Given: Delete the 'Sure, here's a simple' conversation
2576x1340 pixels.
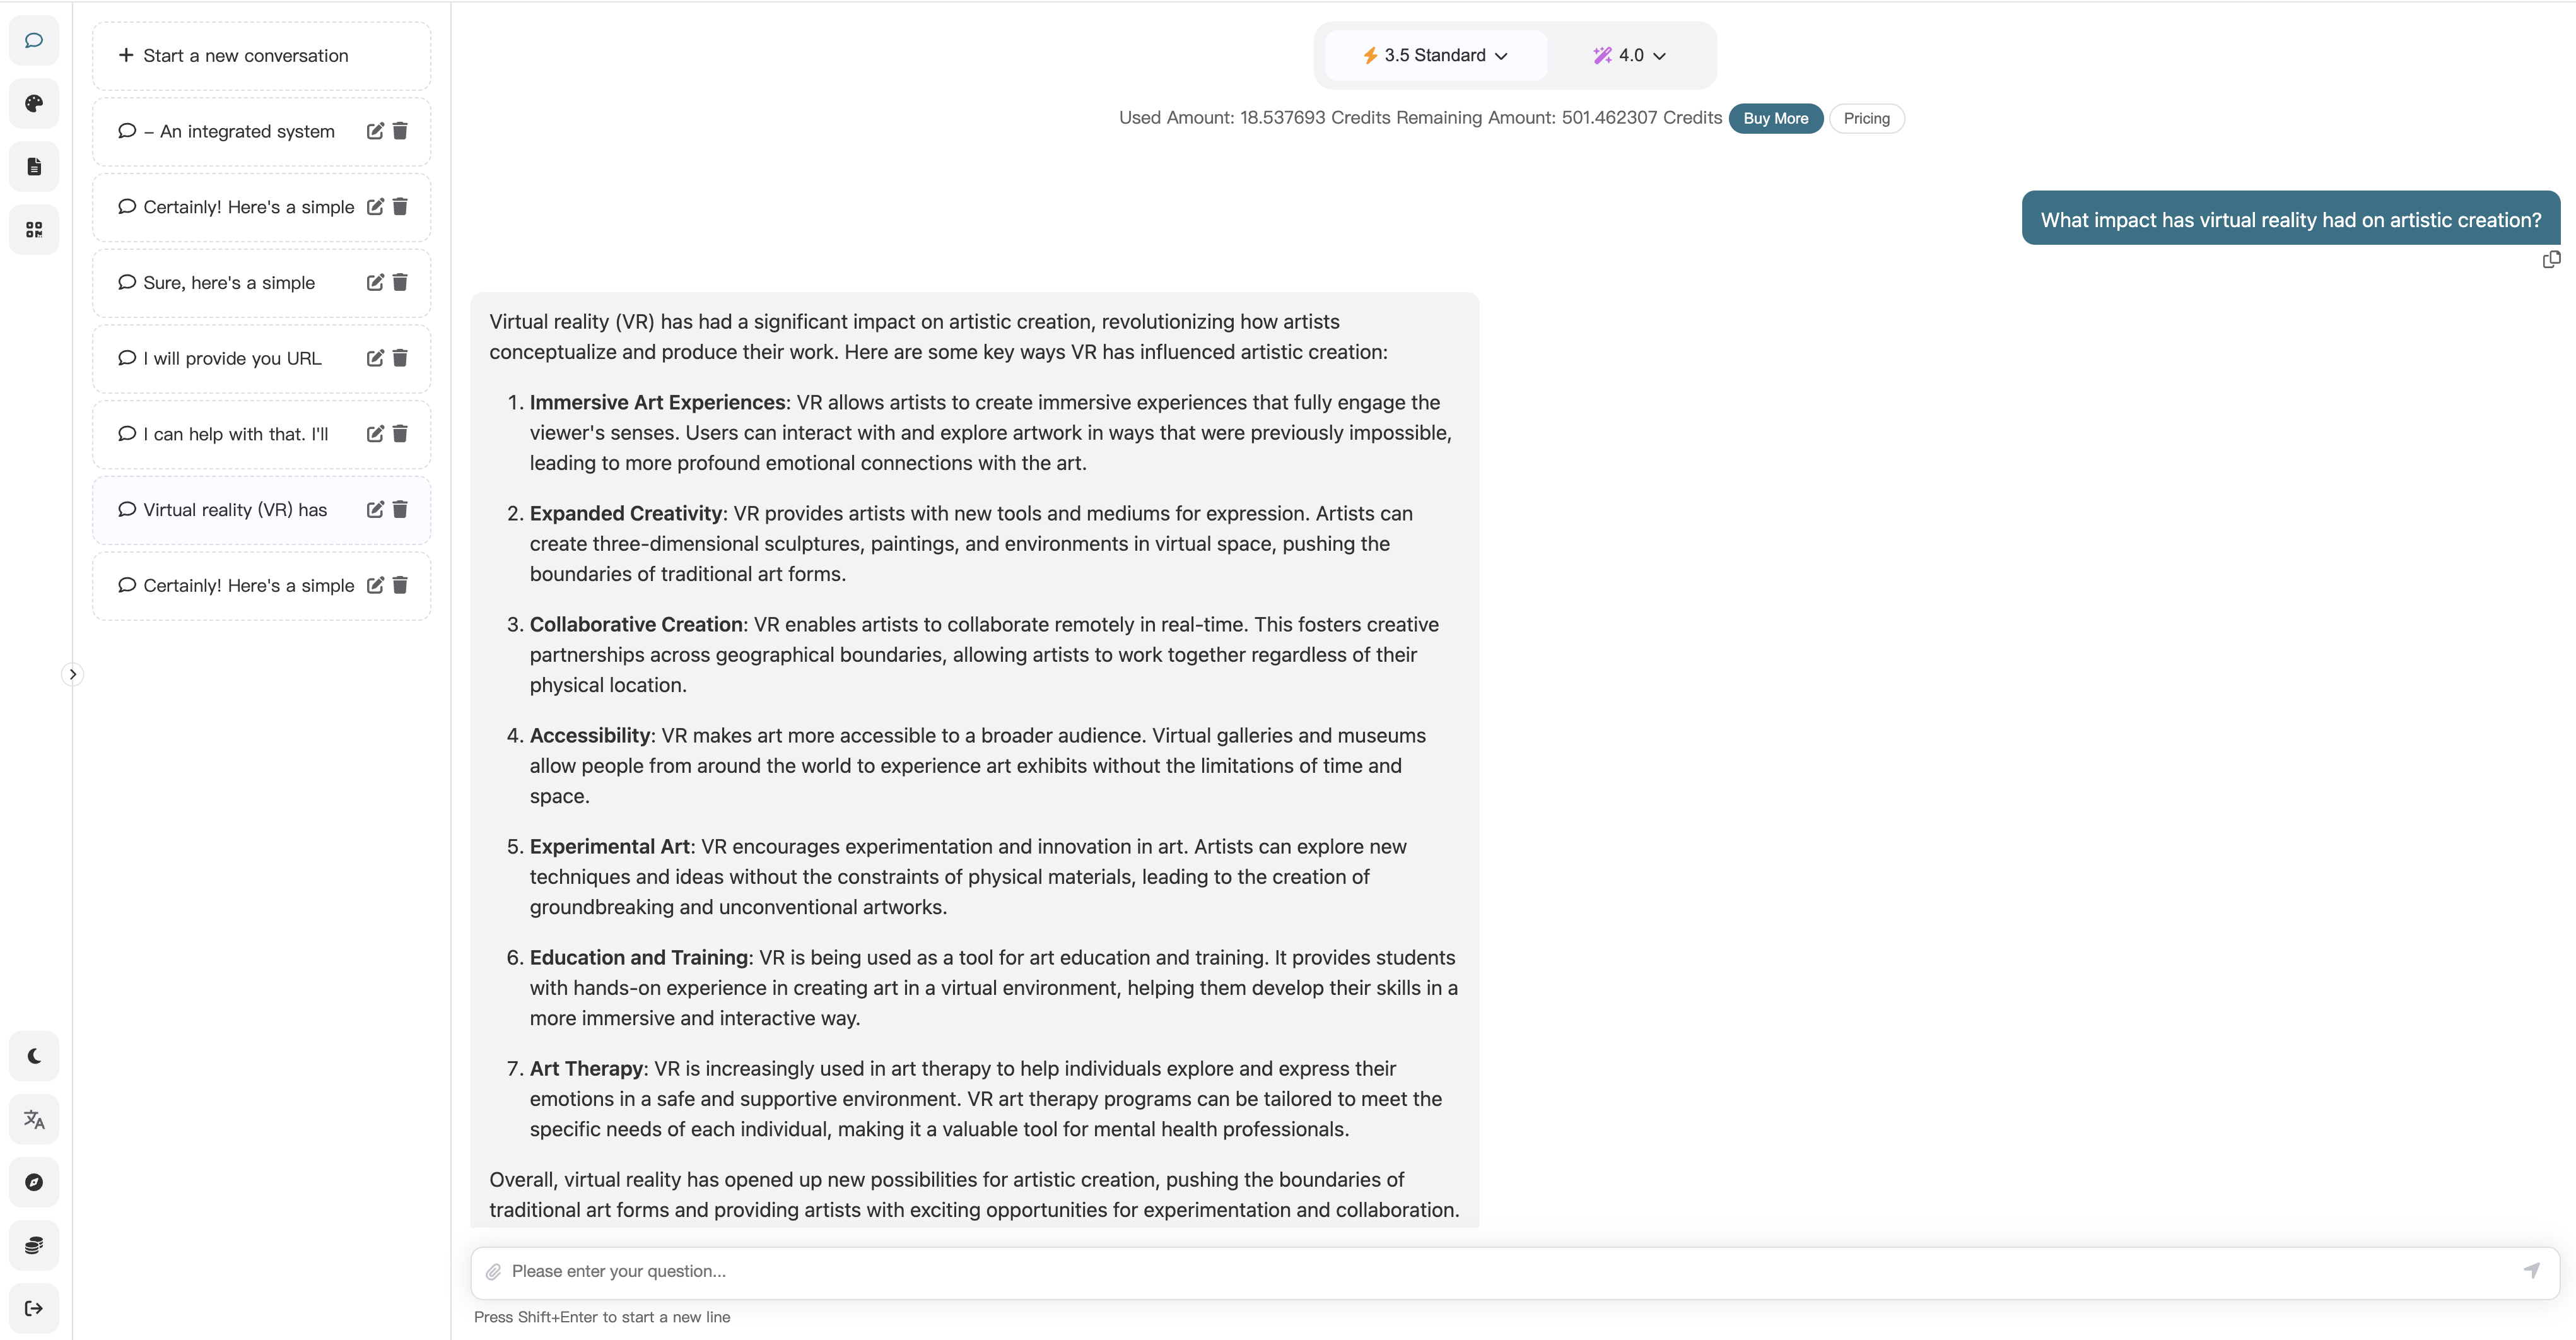Looking at the screenshot, I should pos(401,283).
